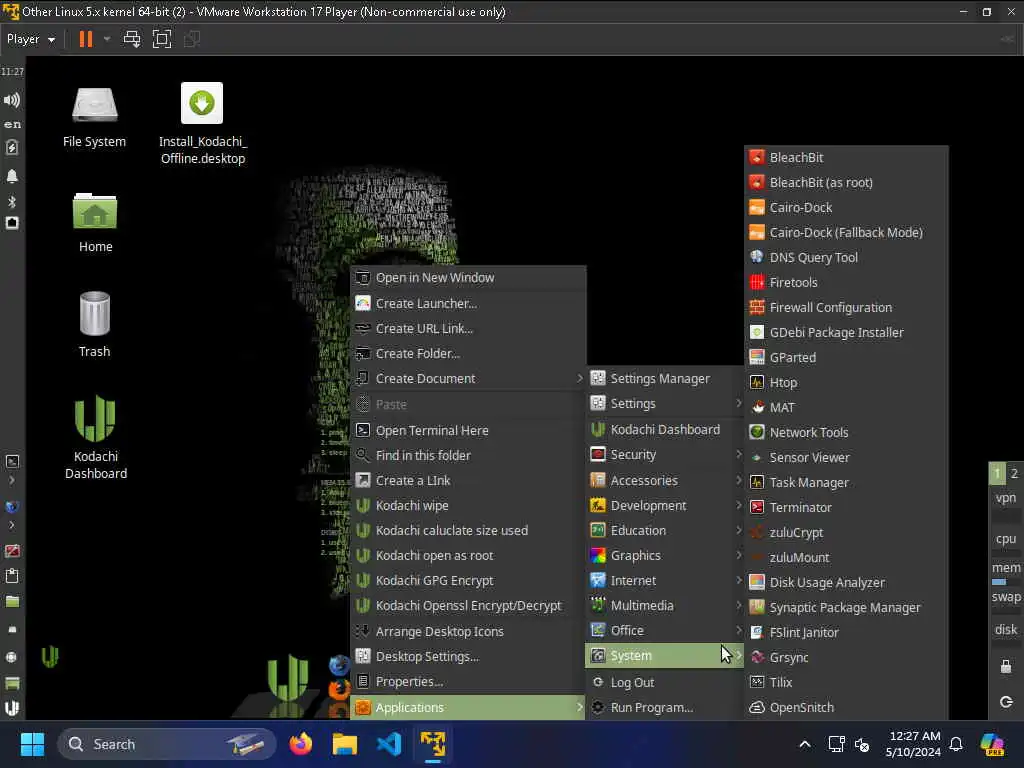Switch to workspace 1
Screen dimensions: 1024x768
997,473
